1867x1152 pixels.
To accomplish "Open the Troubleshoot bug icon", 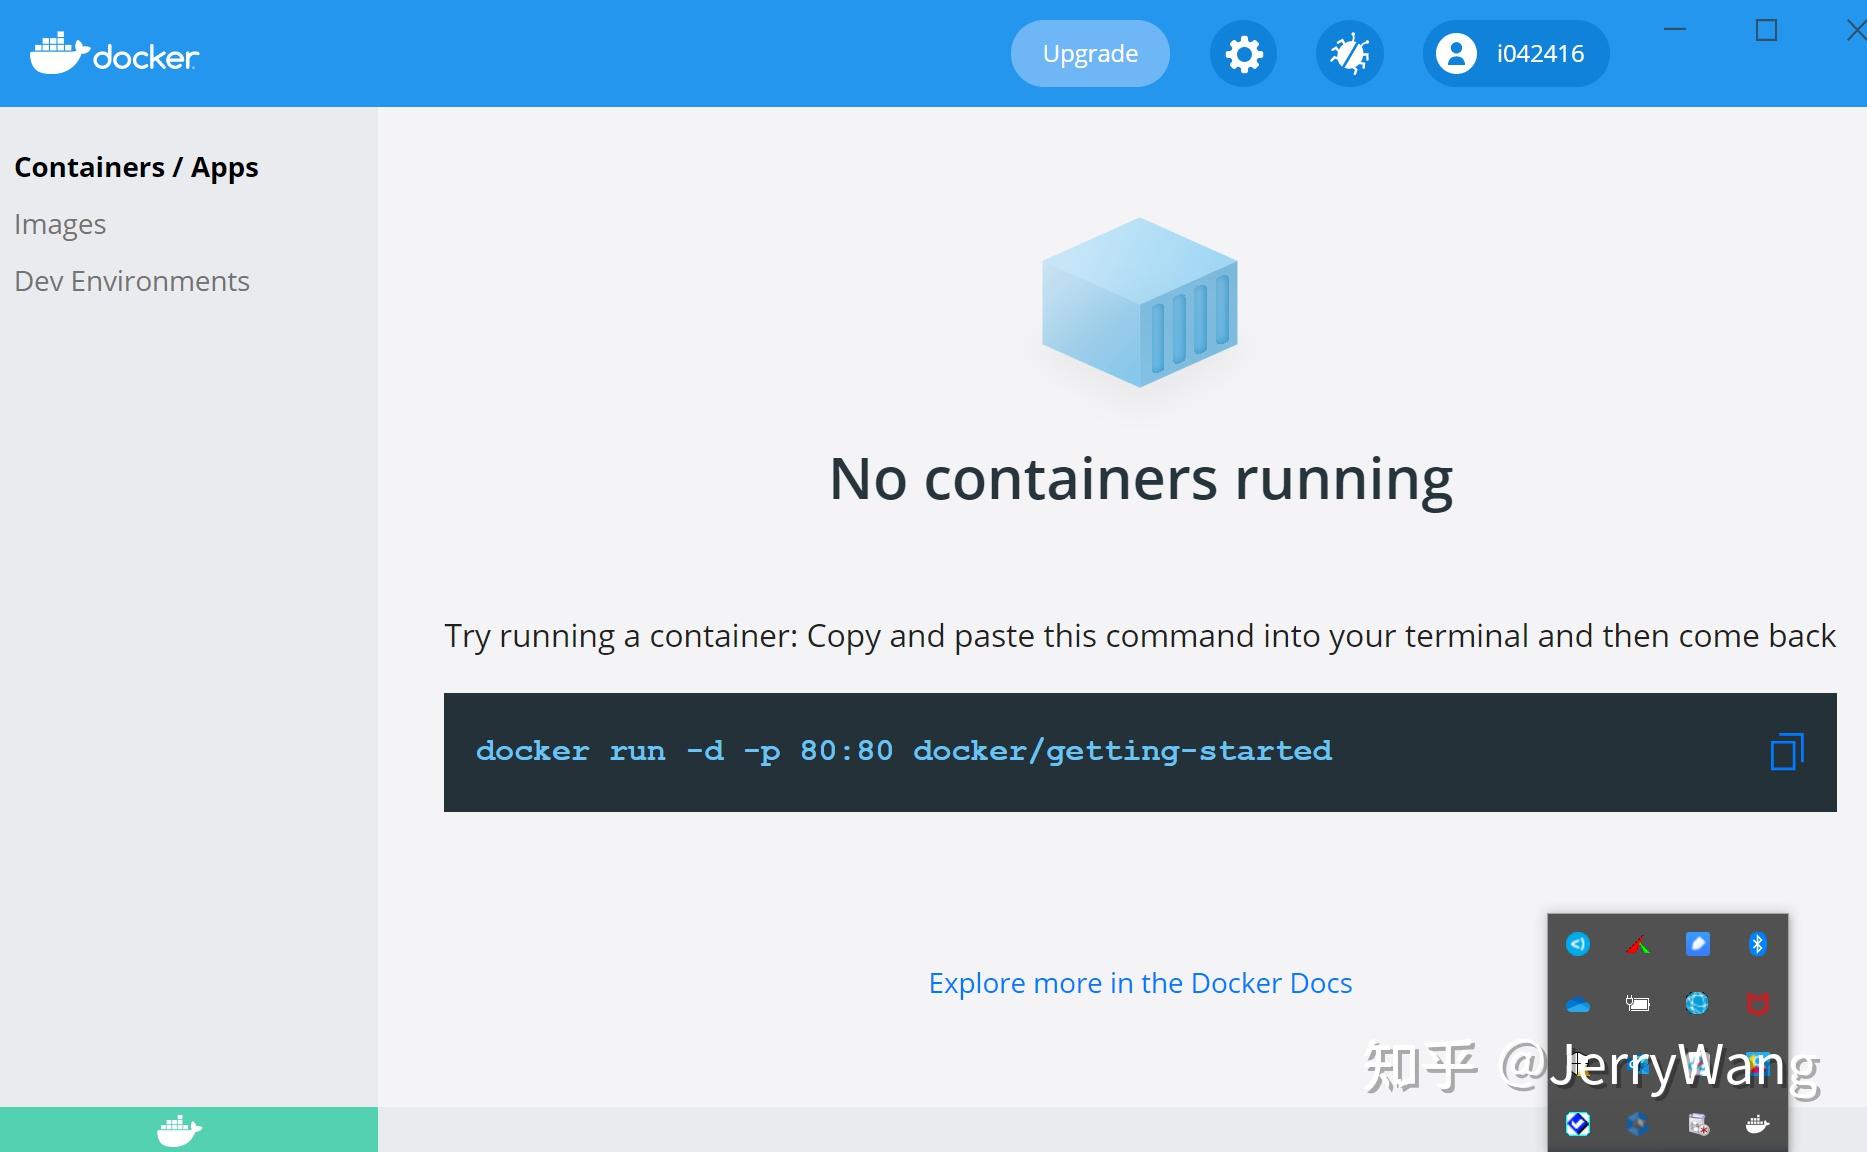I will pos(1349,54).
